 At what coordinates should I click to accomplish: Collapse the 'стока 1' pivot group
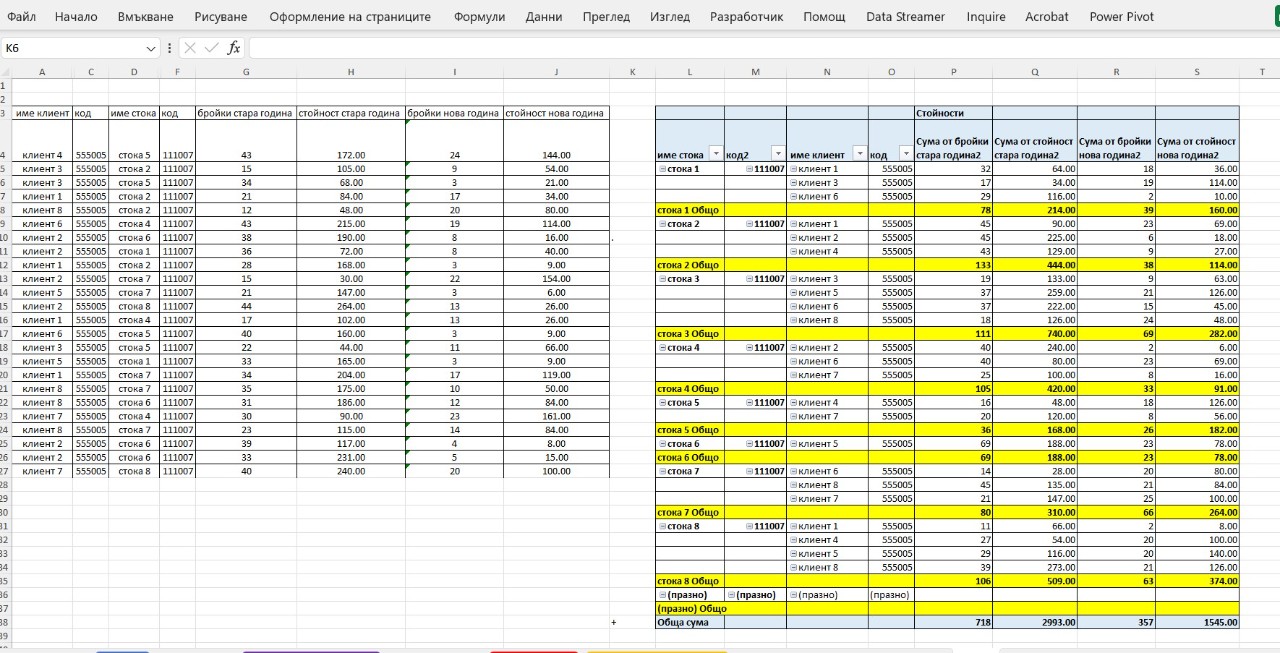click(x=662, y=169)
